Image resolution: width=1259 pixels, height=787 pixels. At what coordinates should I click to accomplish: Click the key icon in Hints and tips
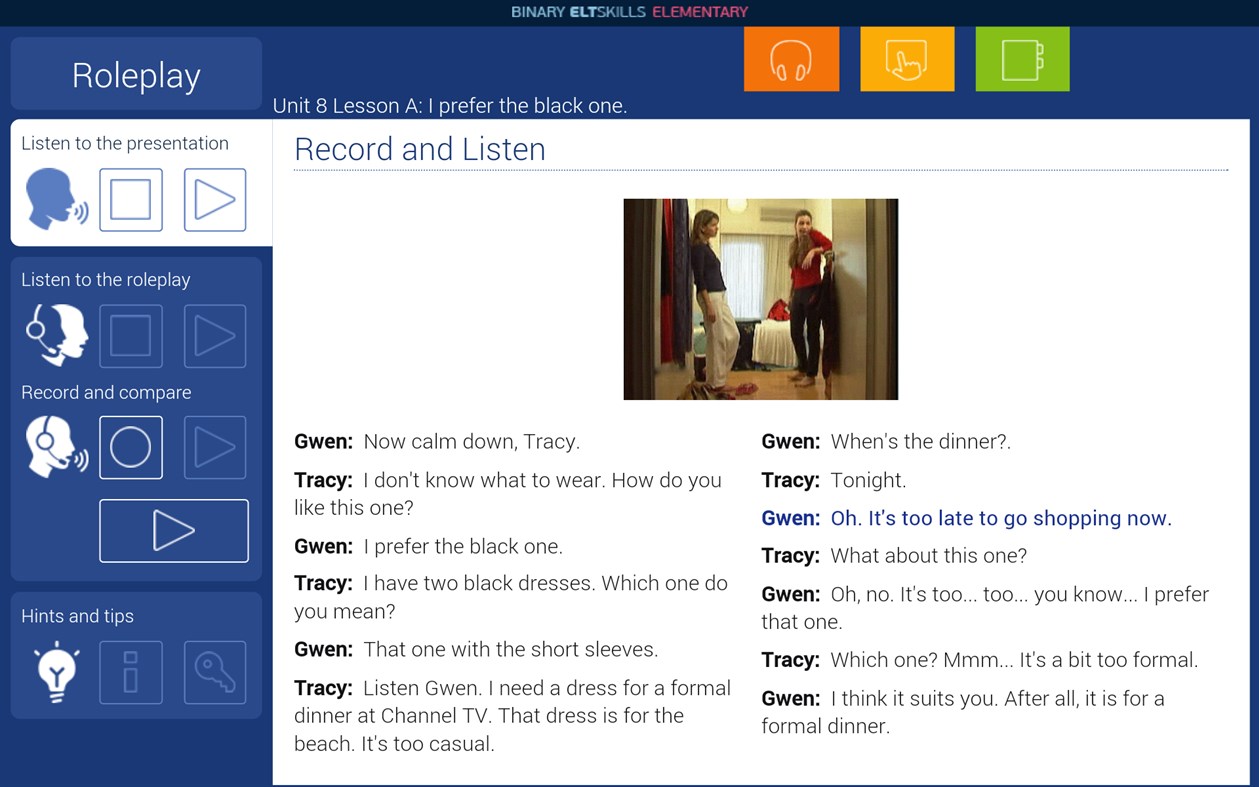coord(214,672)
